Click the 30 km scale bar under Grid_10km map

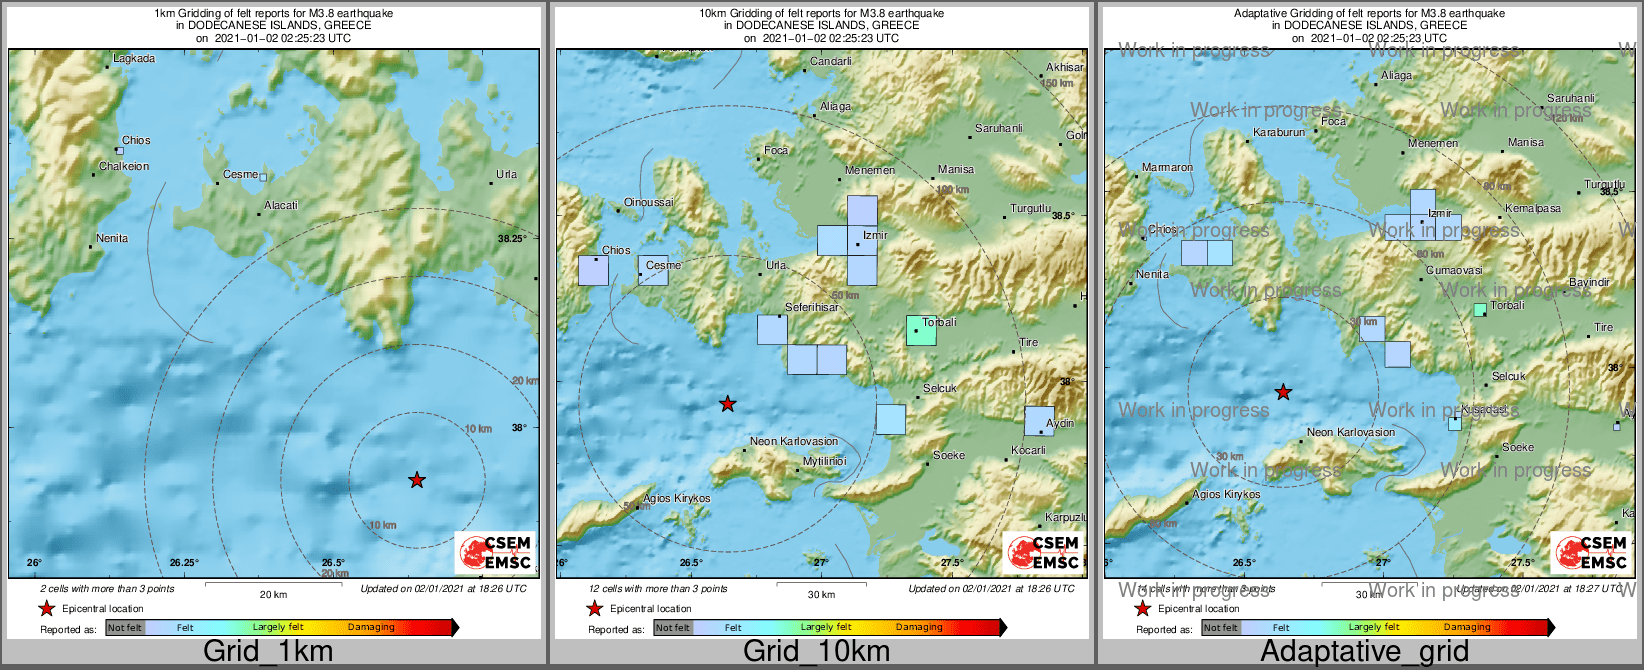pyautogui.click(x=821, y=583)
